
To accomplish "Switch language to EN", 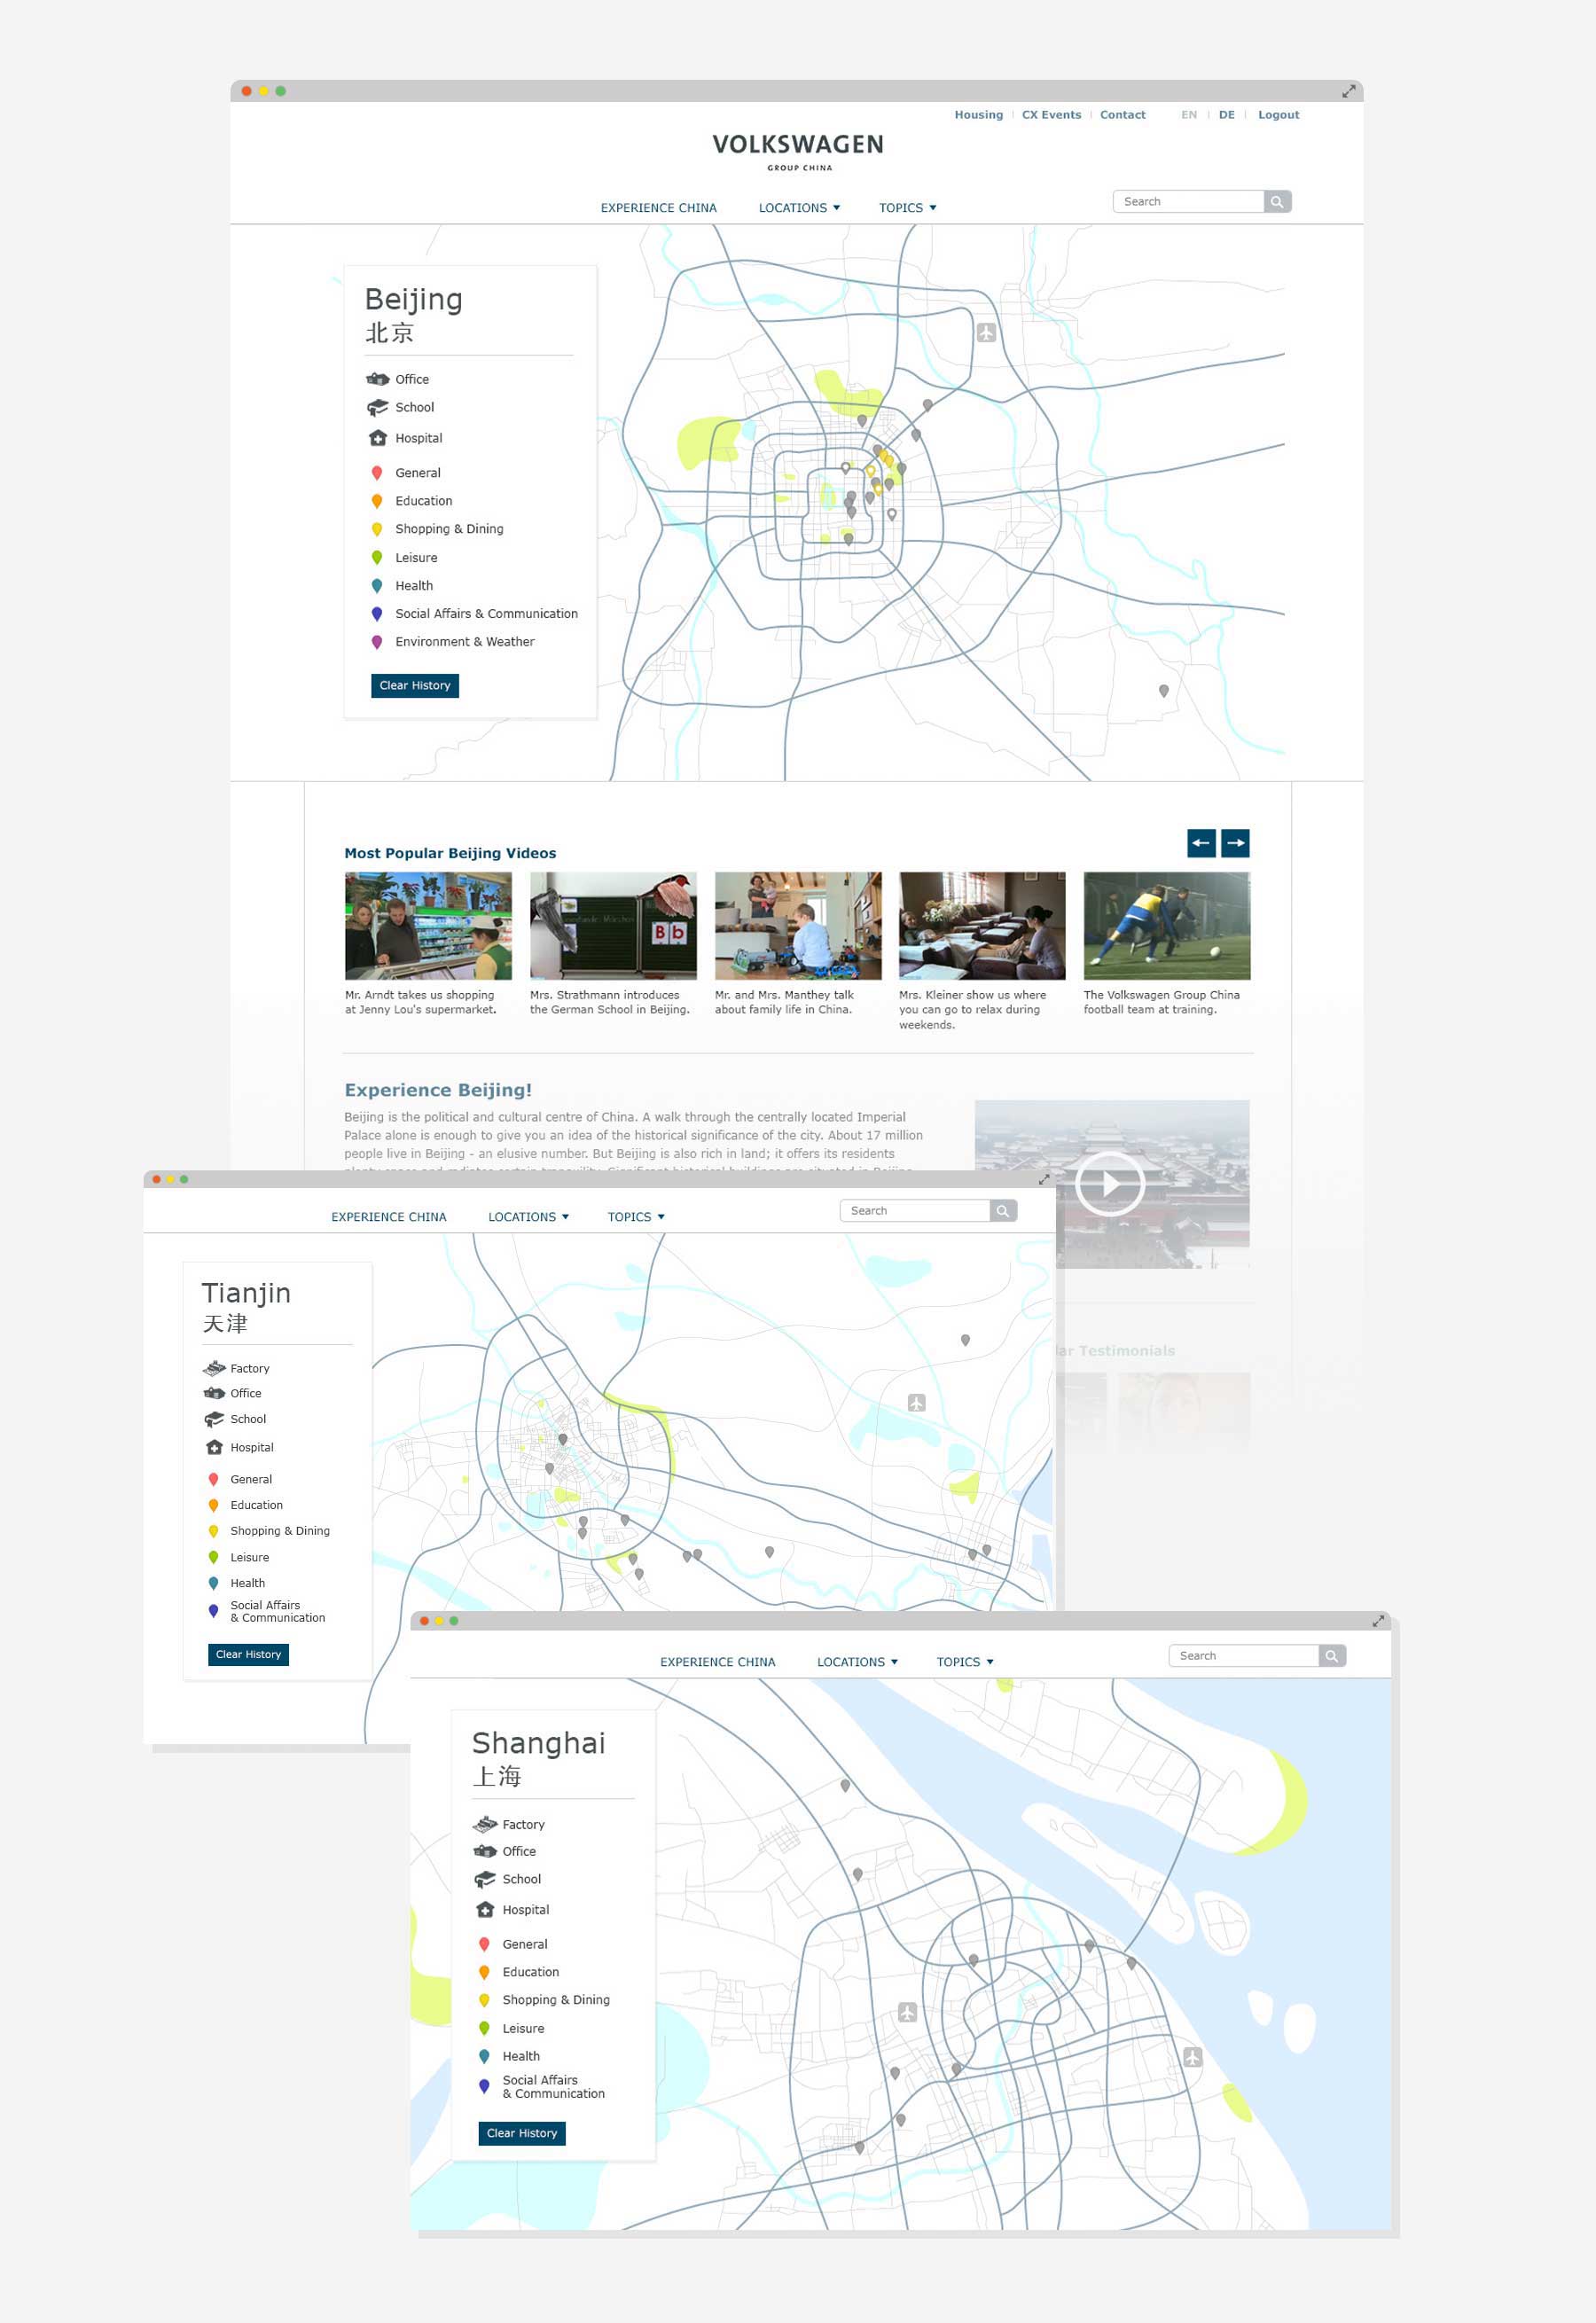I will click(x=1189, y=115).
